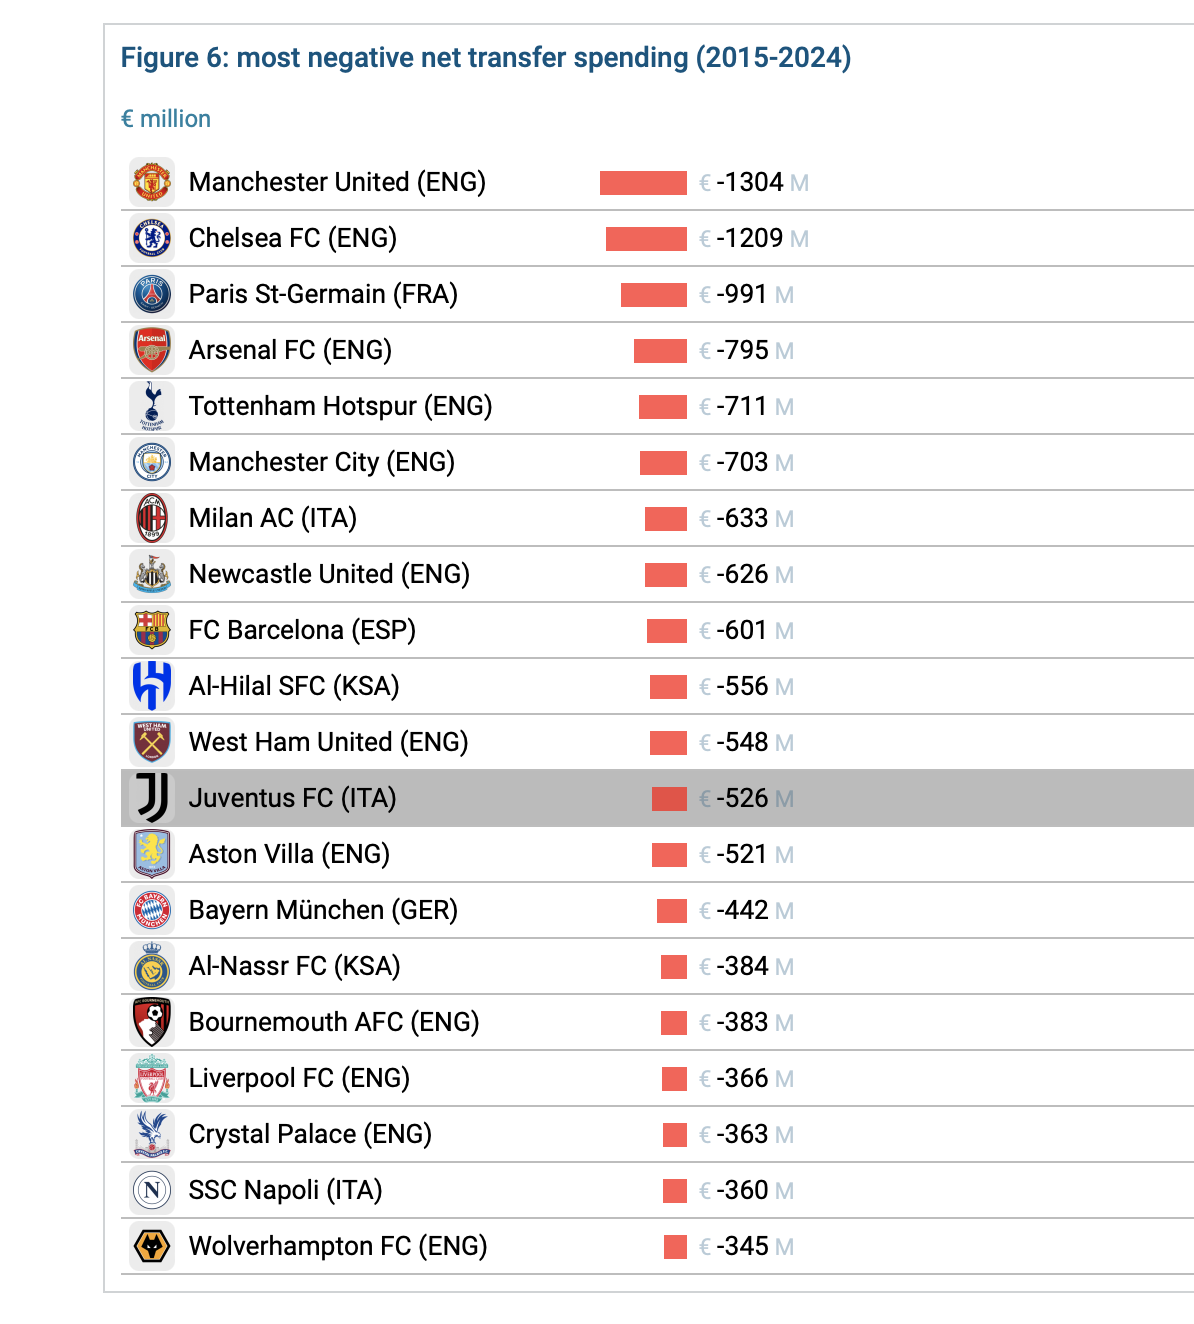Click the highlighted Juventus €-526 M value
Screen dimensions: 1194x1324
click(x=746, y=798)
